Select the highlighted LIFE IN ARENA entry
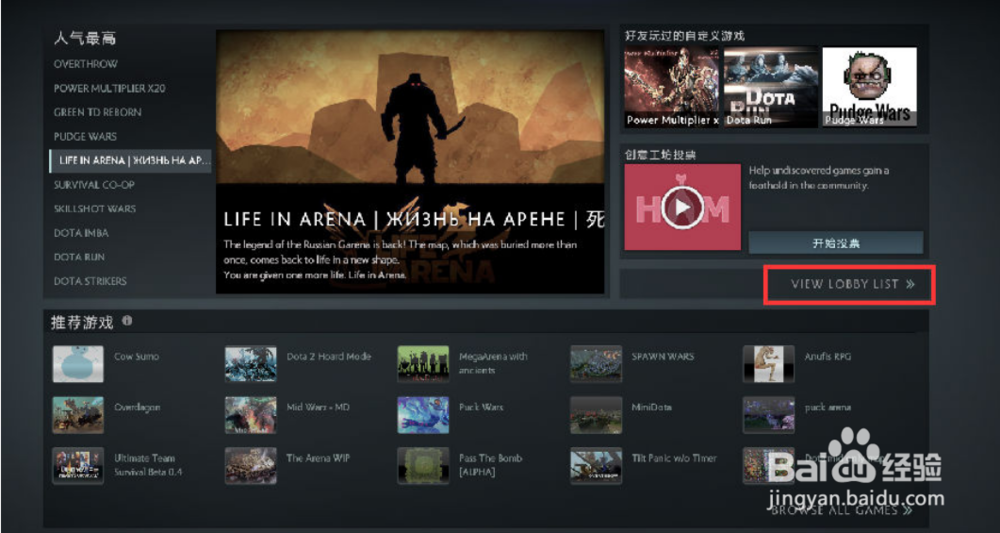Screen dimensions: 1000x533 [x=131, y=161]
